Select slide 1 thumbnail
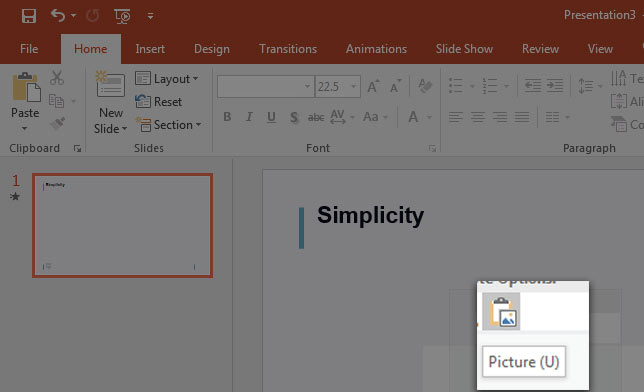This screenshot has height=392, width=644. (122, 226)
